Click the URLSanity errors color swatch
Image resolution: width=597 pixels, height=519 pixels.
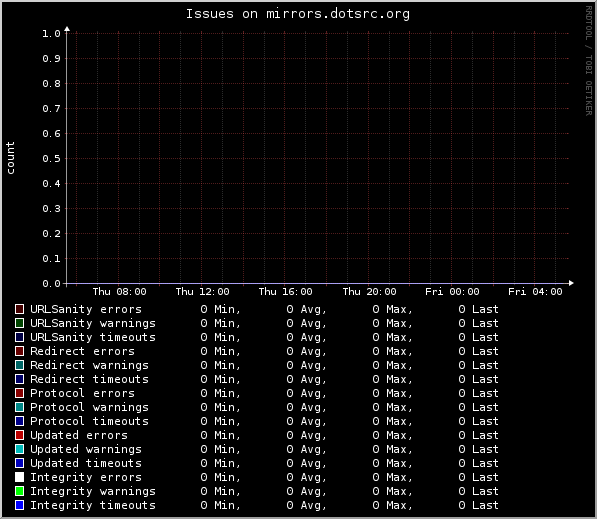tap(19, 309)
